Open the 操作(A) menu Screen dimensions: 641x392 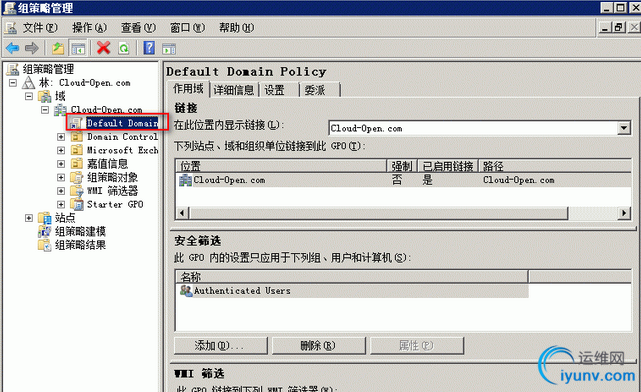[89, 27]
